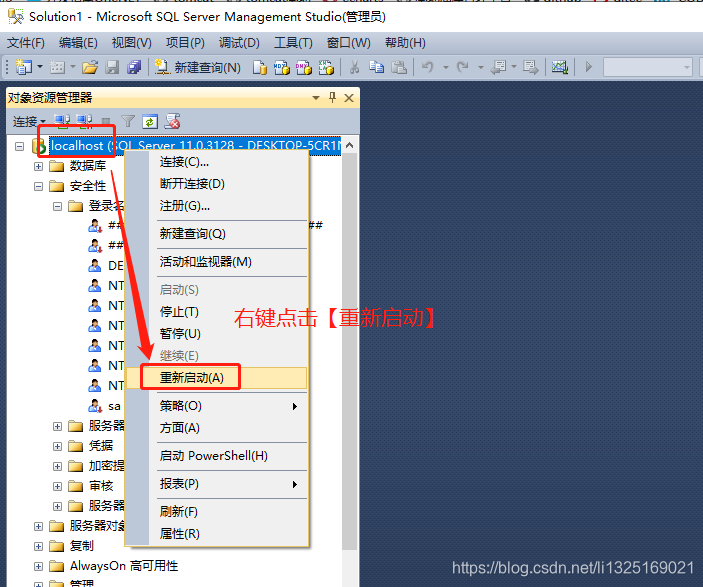
Task: Click the DMX query icon
Action: (x=304, y=67)
